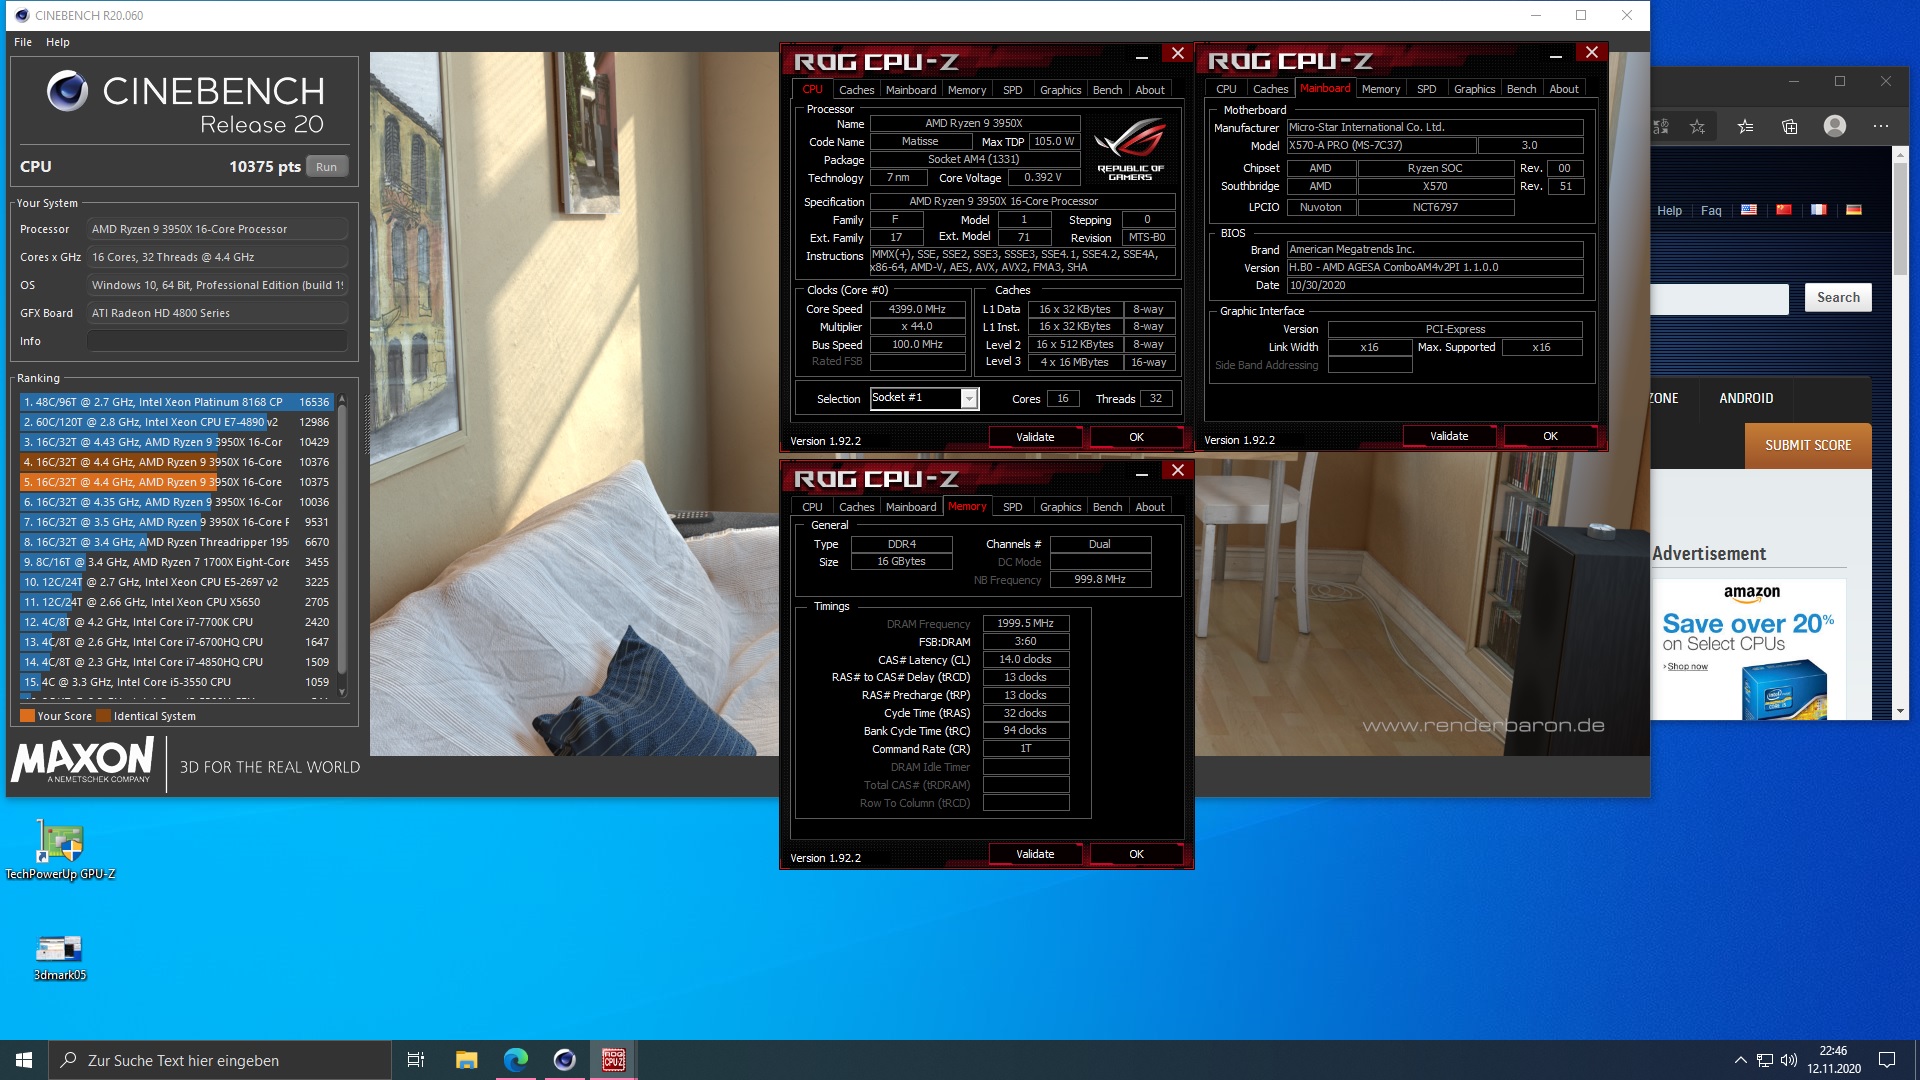
Task: Open Bench tab in the Memory CPU-Z window
Action: tap(1107, 507)
